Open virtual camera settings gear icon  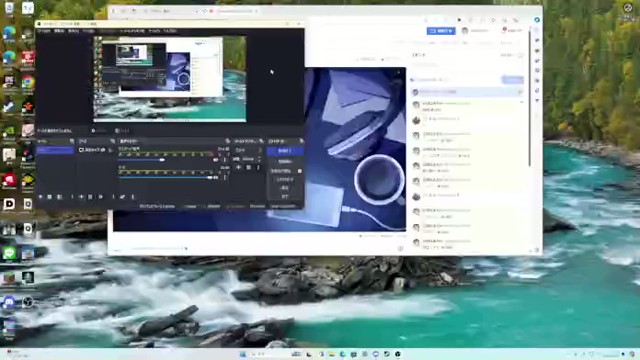300,171
